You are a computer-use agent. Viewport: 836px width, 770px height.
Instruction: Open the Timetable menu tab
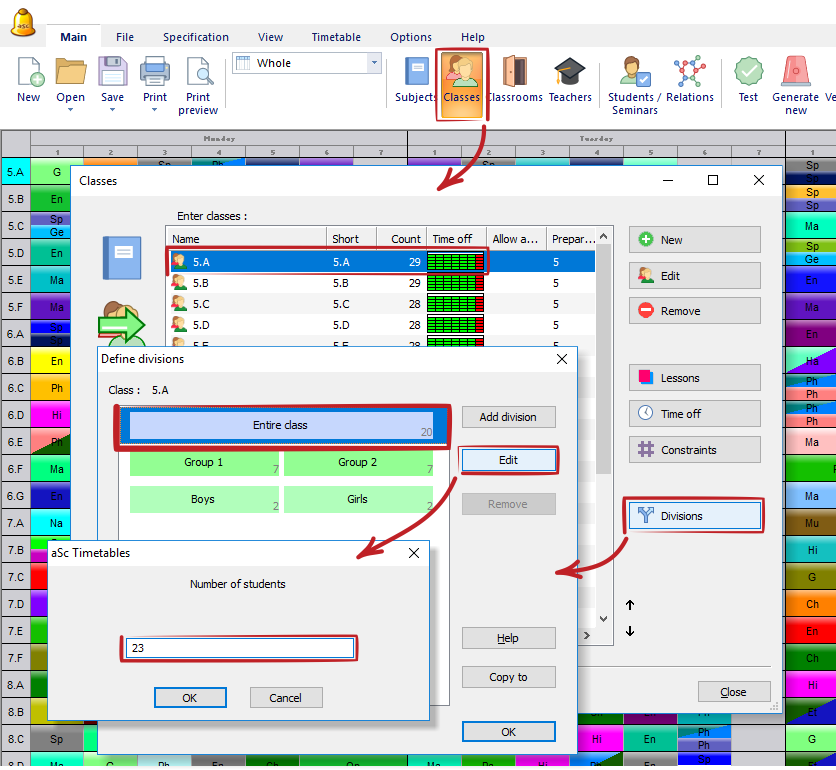coord(336,37)
